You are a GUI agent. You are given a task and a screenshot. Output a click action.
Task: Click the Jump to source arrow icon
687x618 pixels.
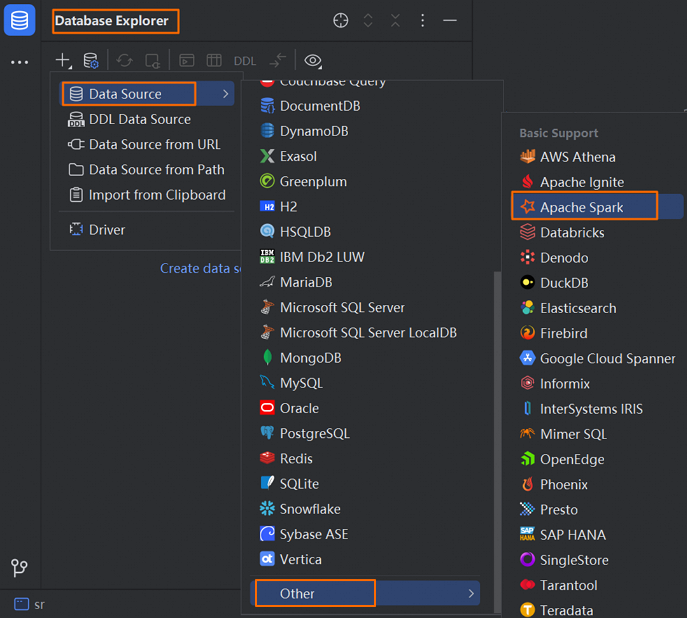[x=277, y=60]
